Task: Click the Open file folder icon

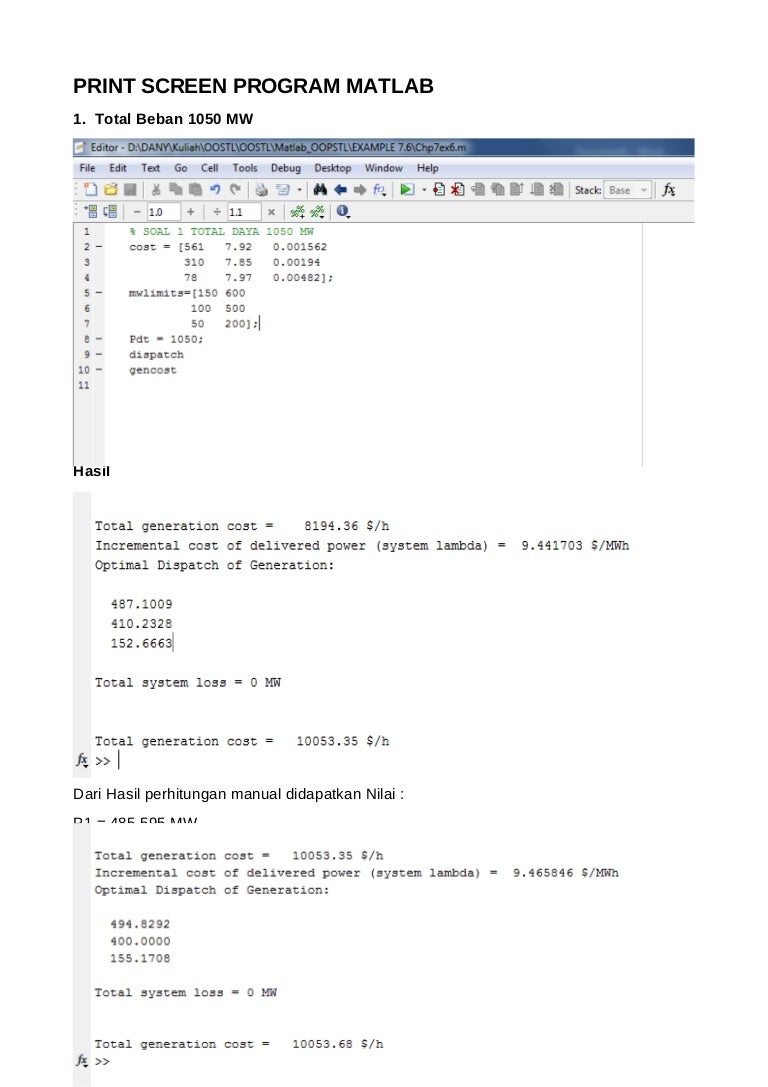Action: 110,189
